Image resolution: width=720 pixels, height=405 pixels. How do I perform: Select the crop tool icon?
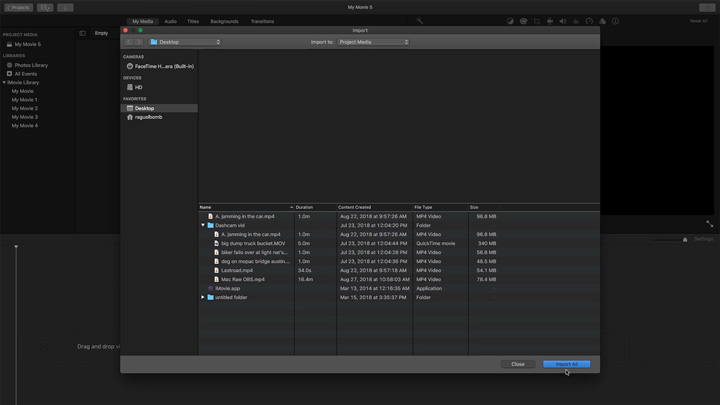(x=537, y=21)
